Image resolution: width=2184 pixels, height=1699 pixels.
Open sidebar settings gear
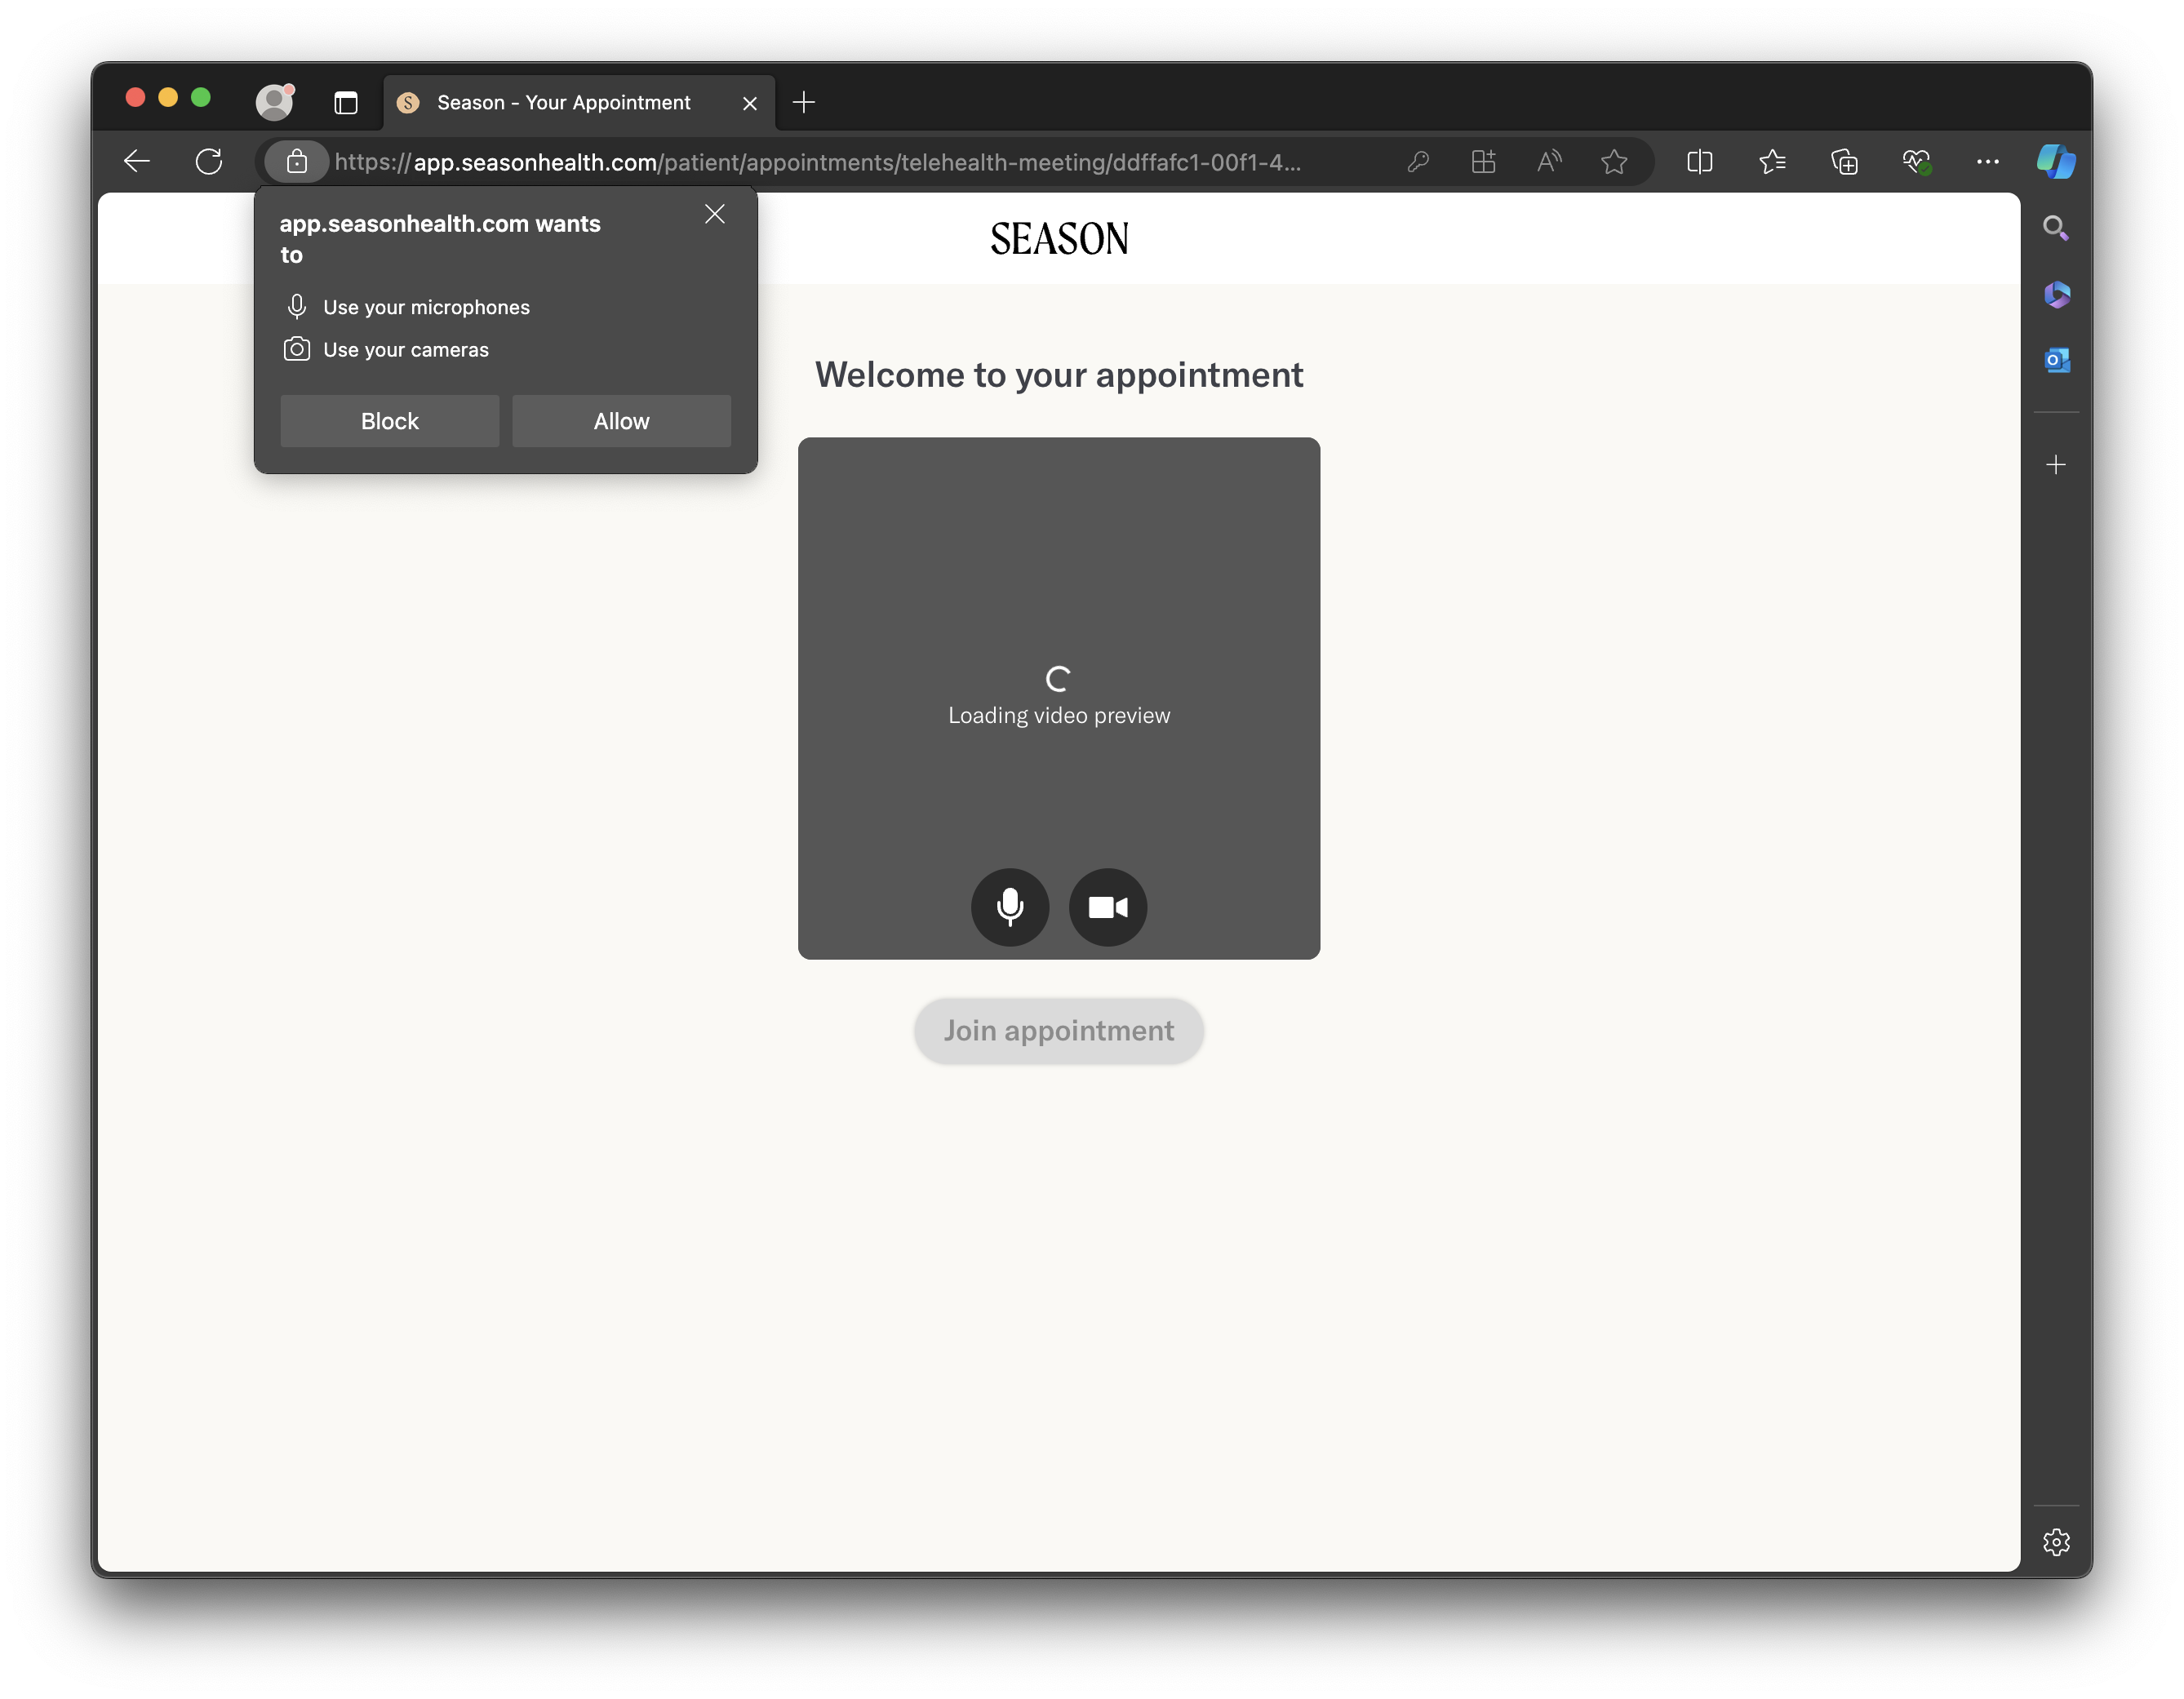click(x=2056, y=1542)
